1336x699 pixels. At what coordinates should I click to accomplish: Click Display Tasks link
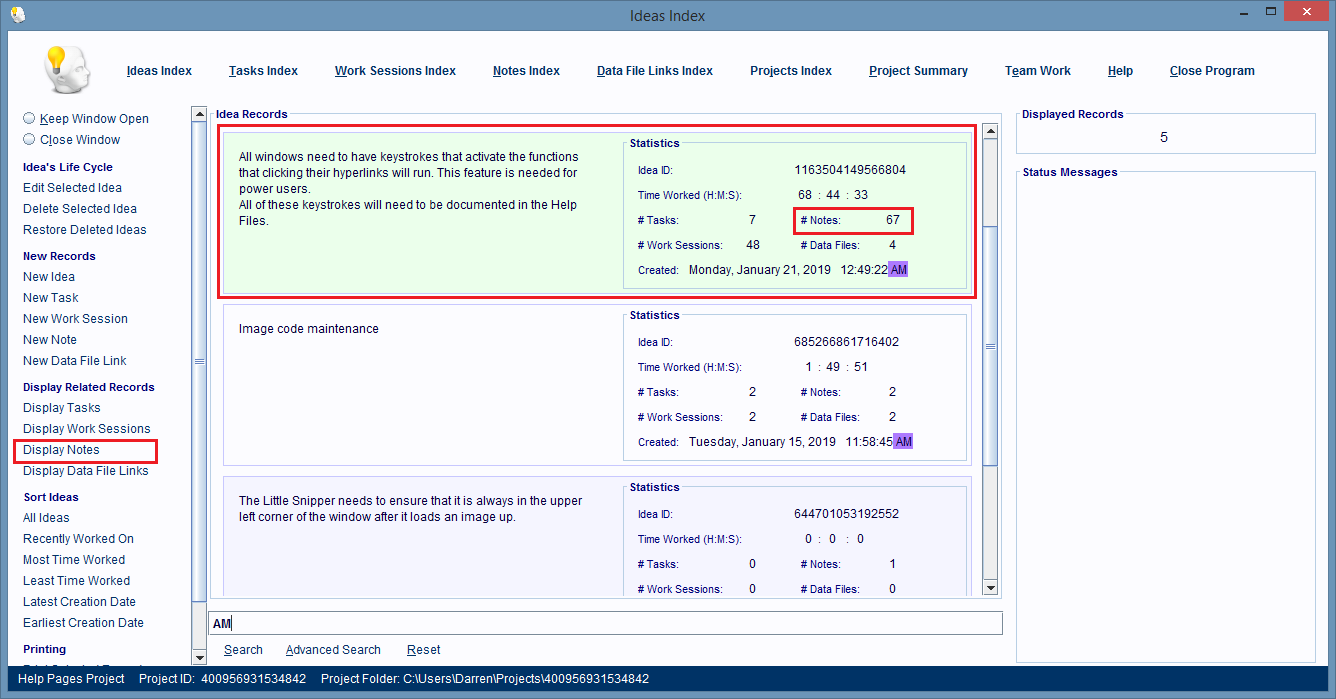click(x=62, y=408)
